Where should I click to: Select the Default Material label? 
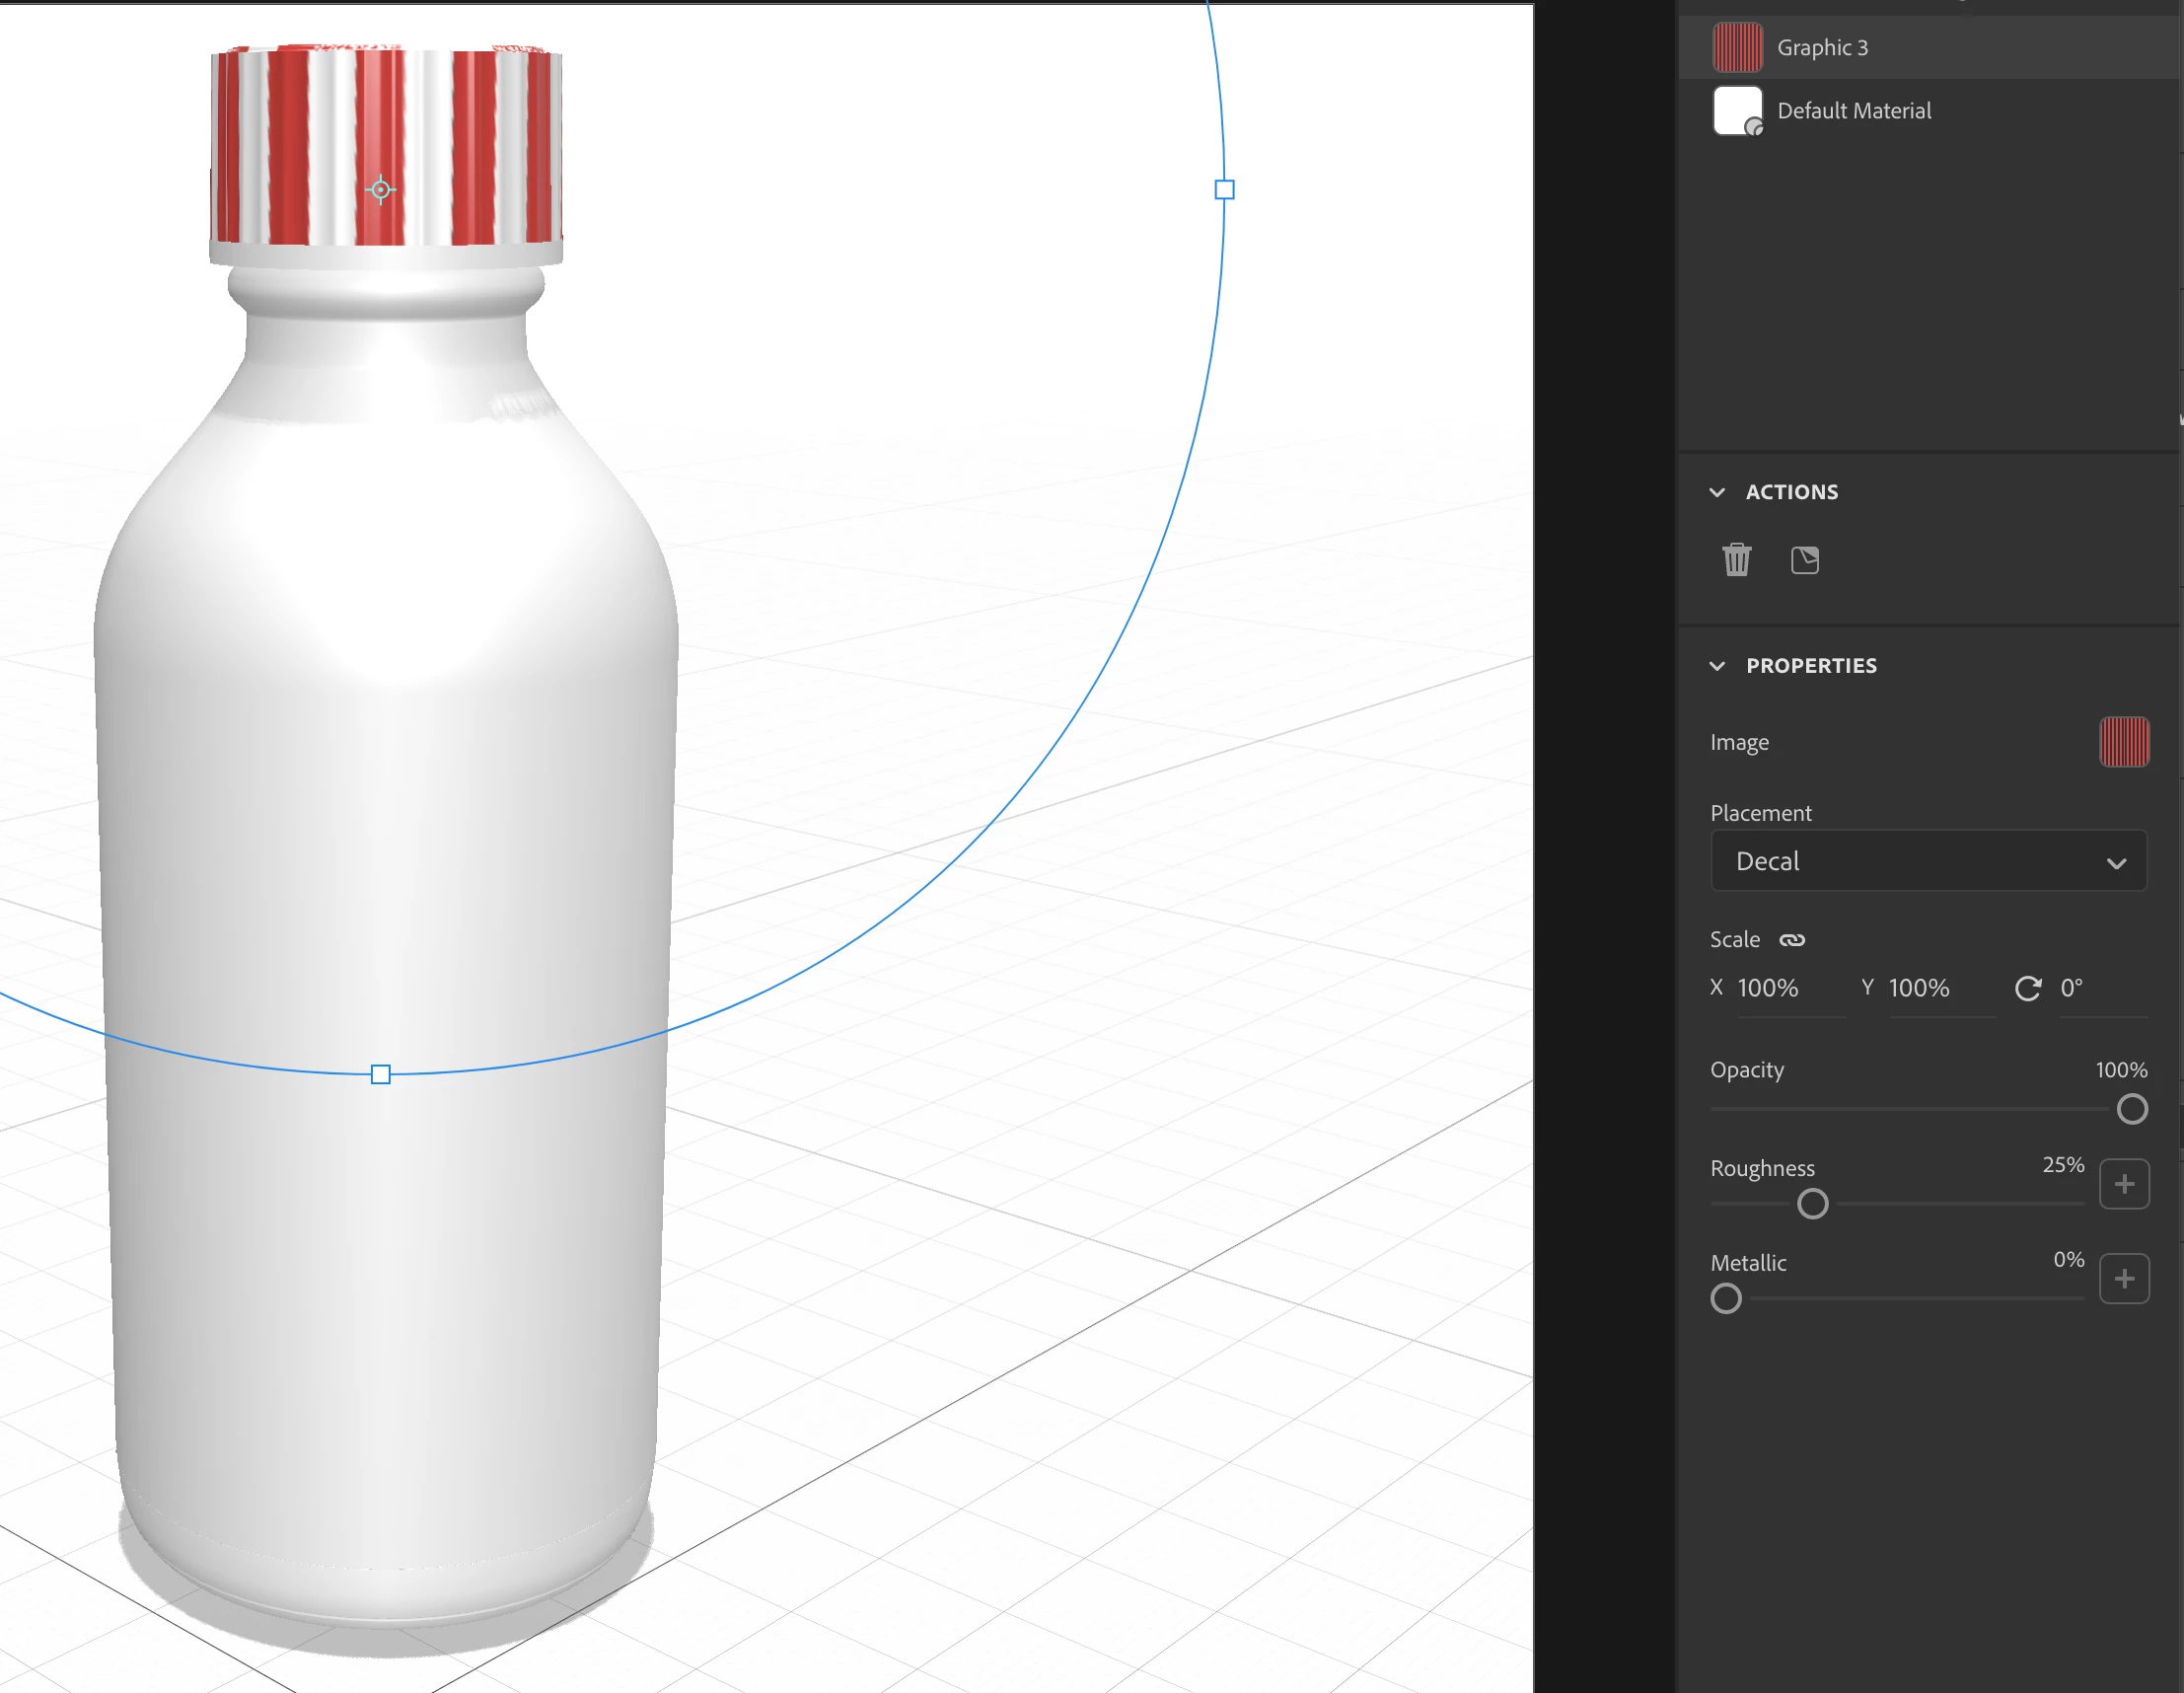(1854, 111)
